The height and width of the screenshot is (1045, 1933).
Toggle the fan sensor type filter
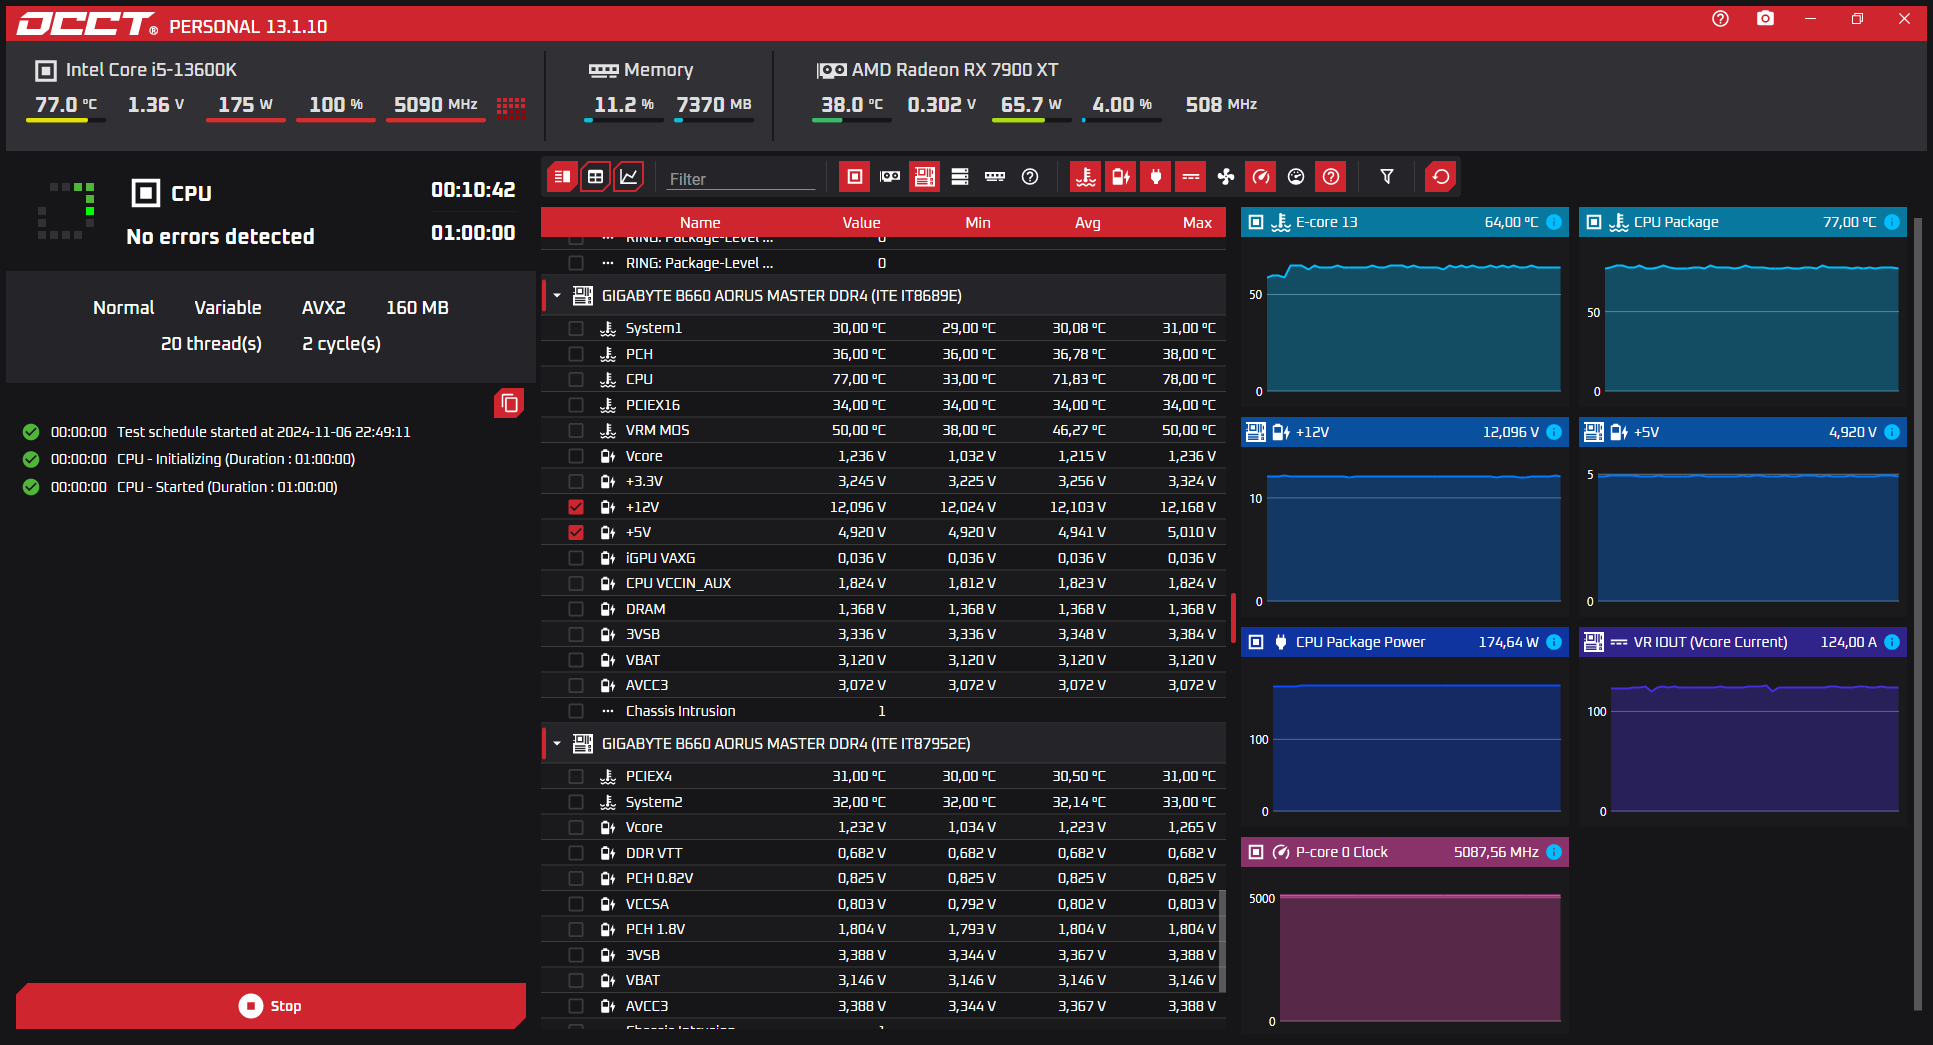pos(1226,177)
